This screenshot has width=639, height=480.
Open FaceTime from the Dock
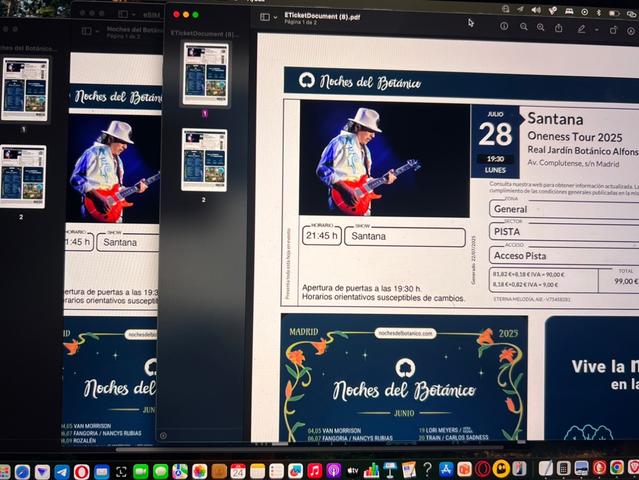(141, 471)
